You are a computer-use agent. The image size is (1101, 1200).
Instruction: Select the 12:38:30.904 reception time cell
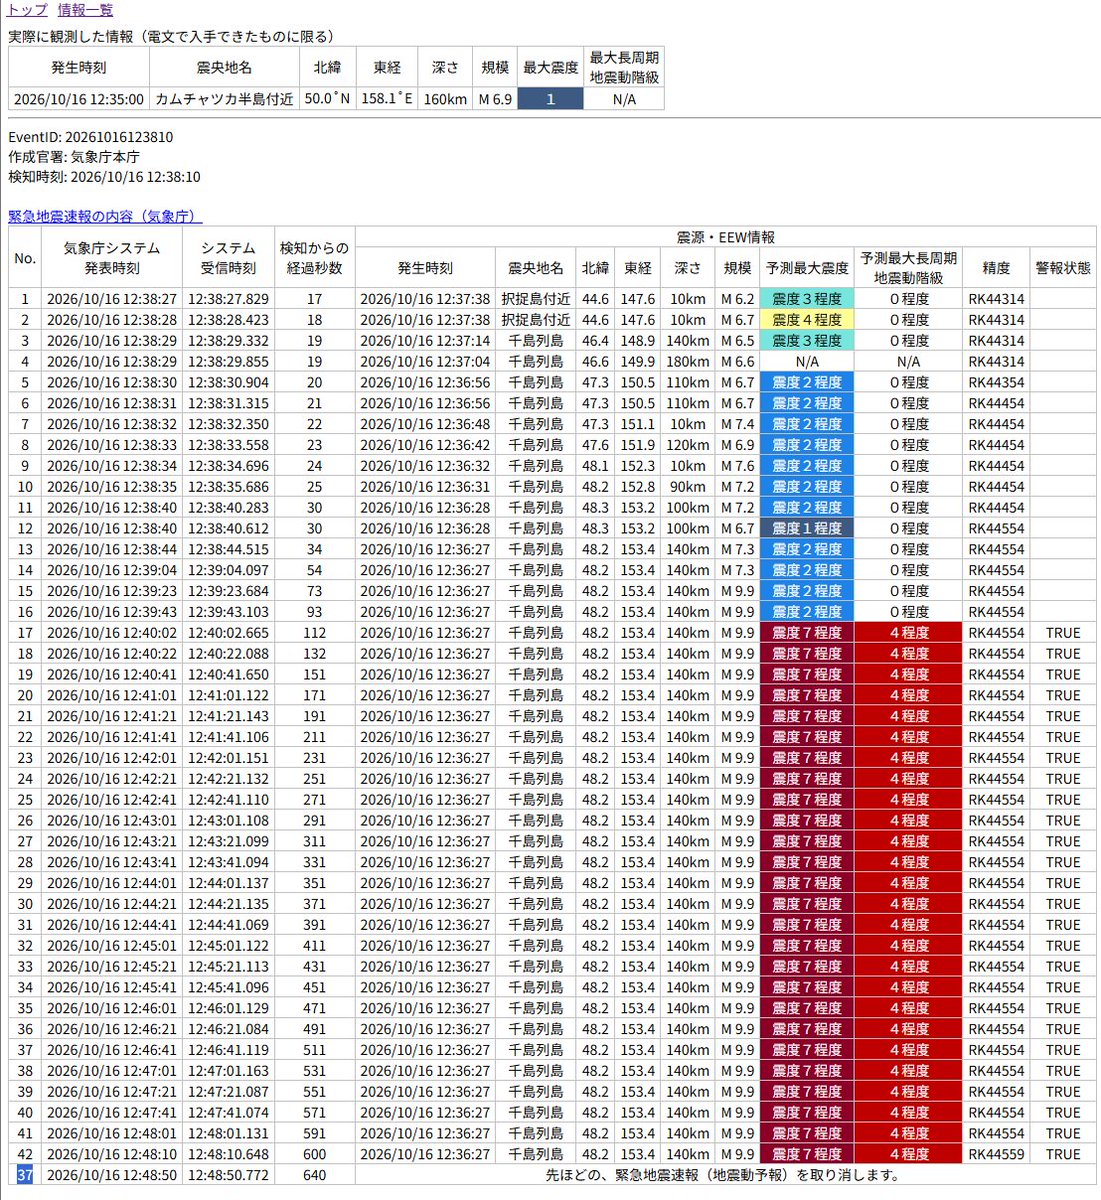point(228,383)
